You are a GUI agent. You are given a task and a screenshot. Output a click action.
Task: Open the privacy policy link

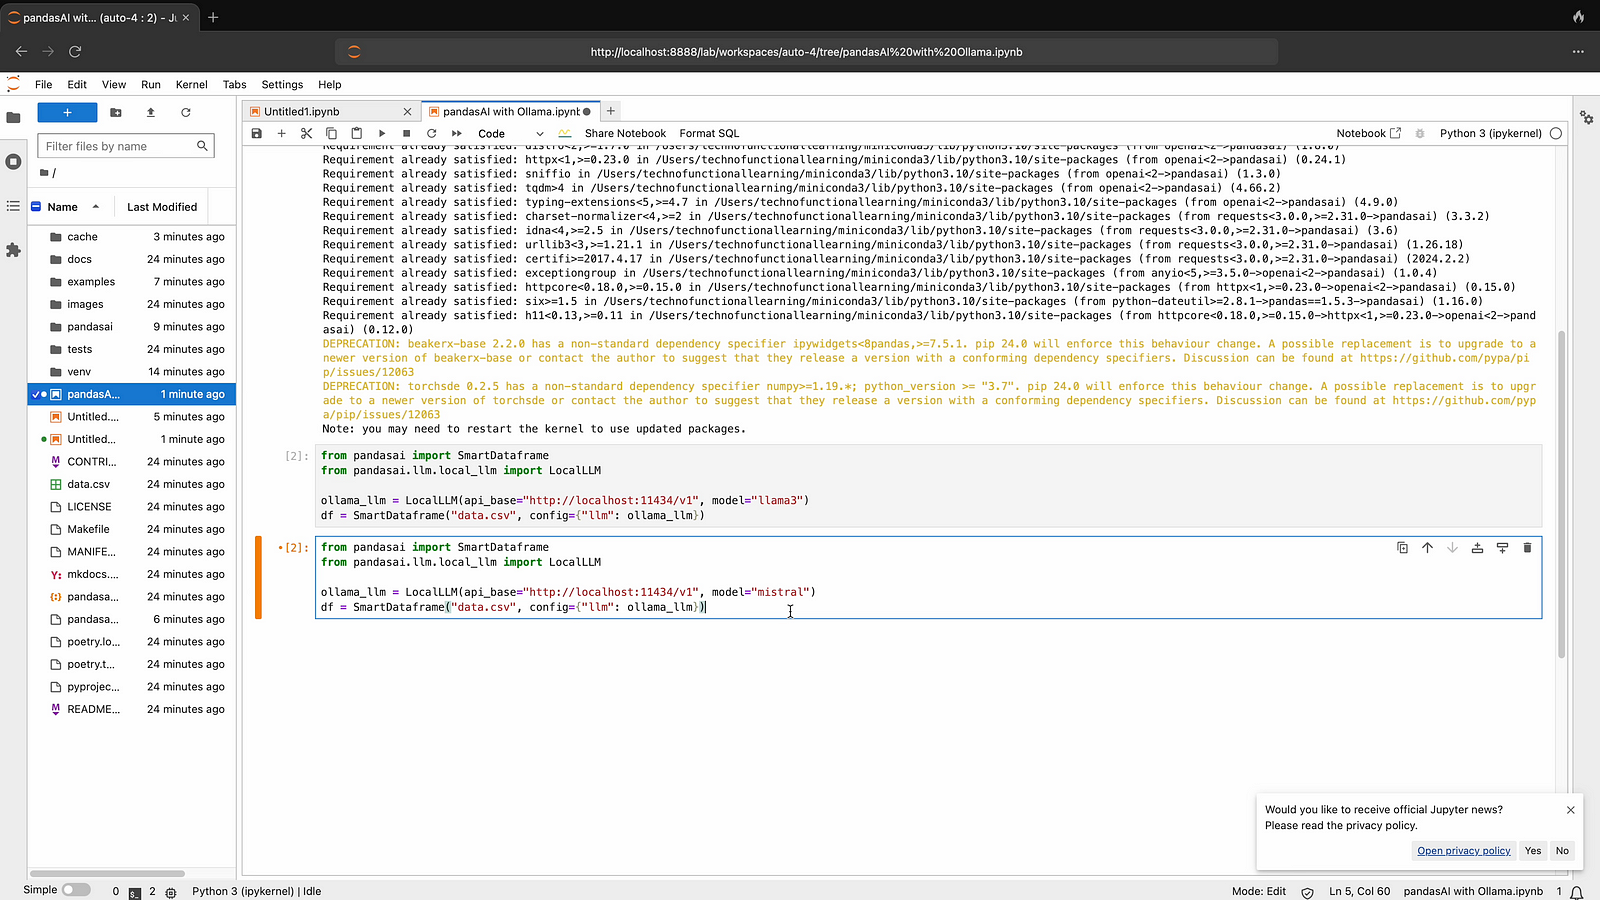coord(1463,851)
